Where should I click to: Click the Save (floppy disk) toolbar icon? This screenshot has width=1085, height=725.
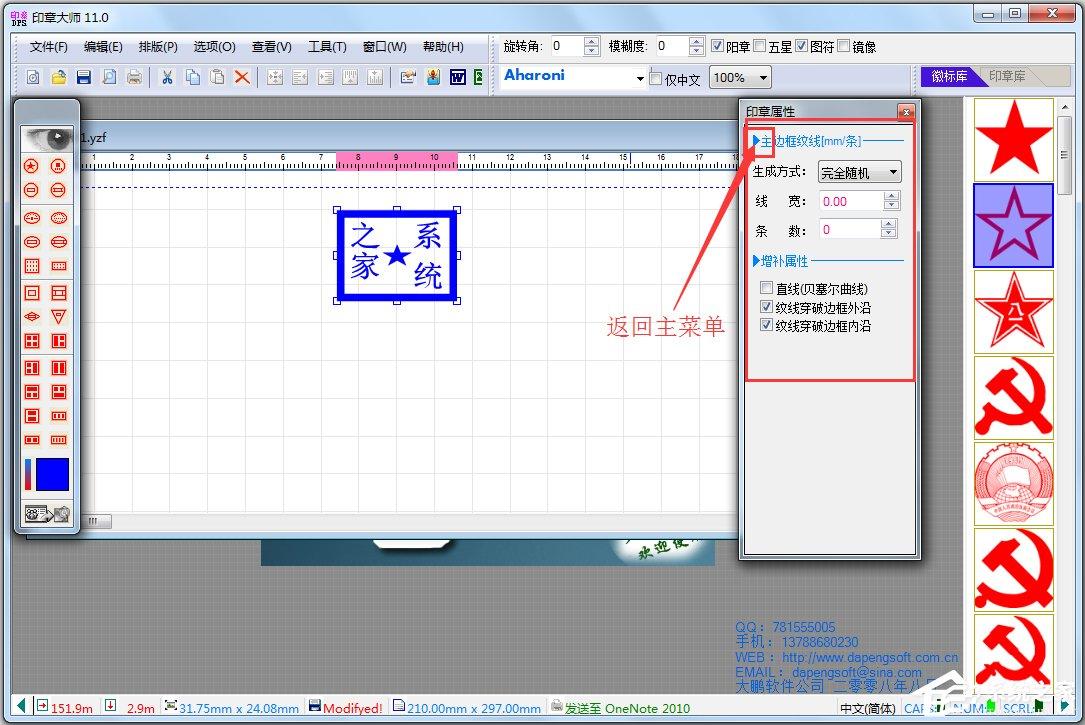coord(84,77)
